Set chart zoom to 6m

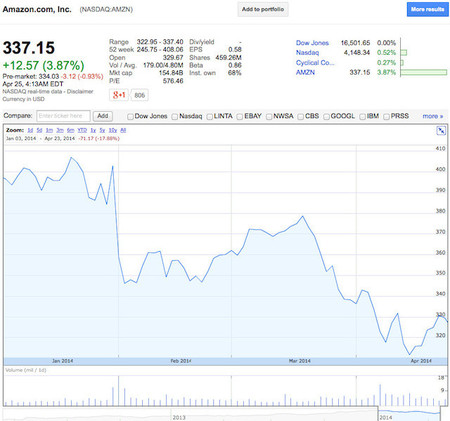point(70,130)
